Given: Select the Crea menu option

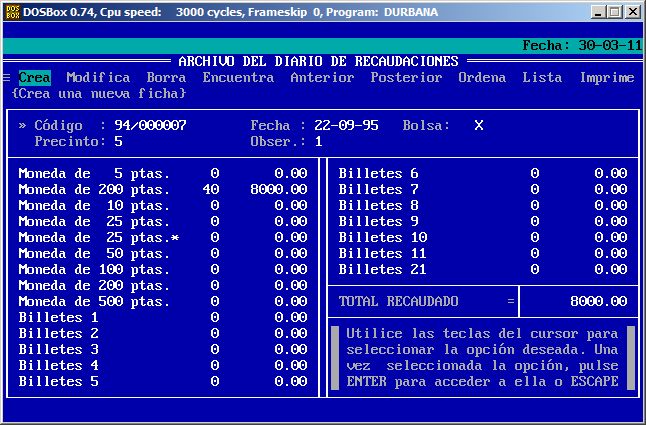Looking at the screenshot, I should 34,77.
